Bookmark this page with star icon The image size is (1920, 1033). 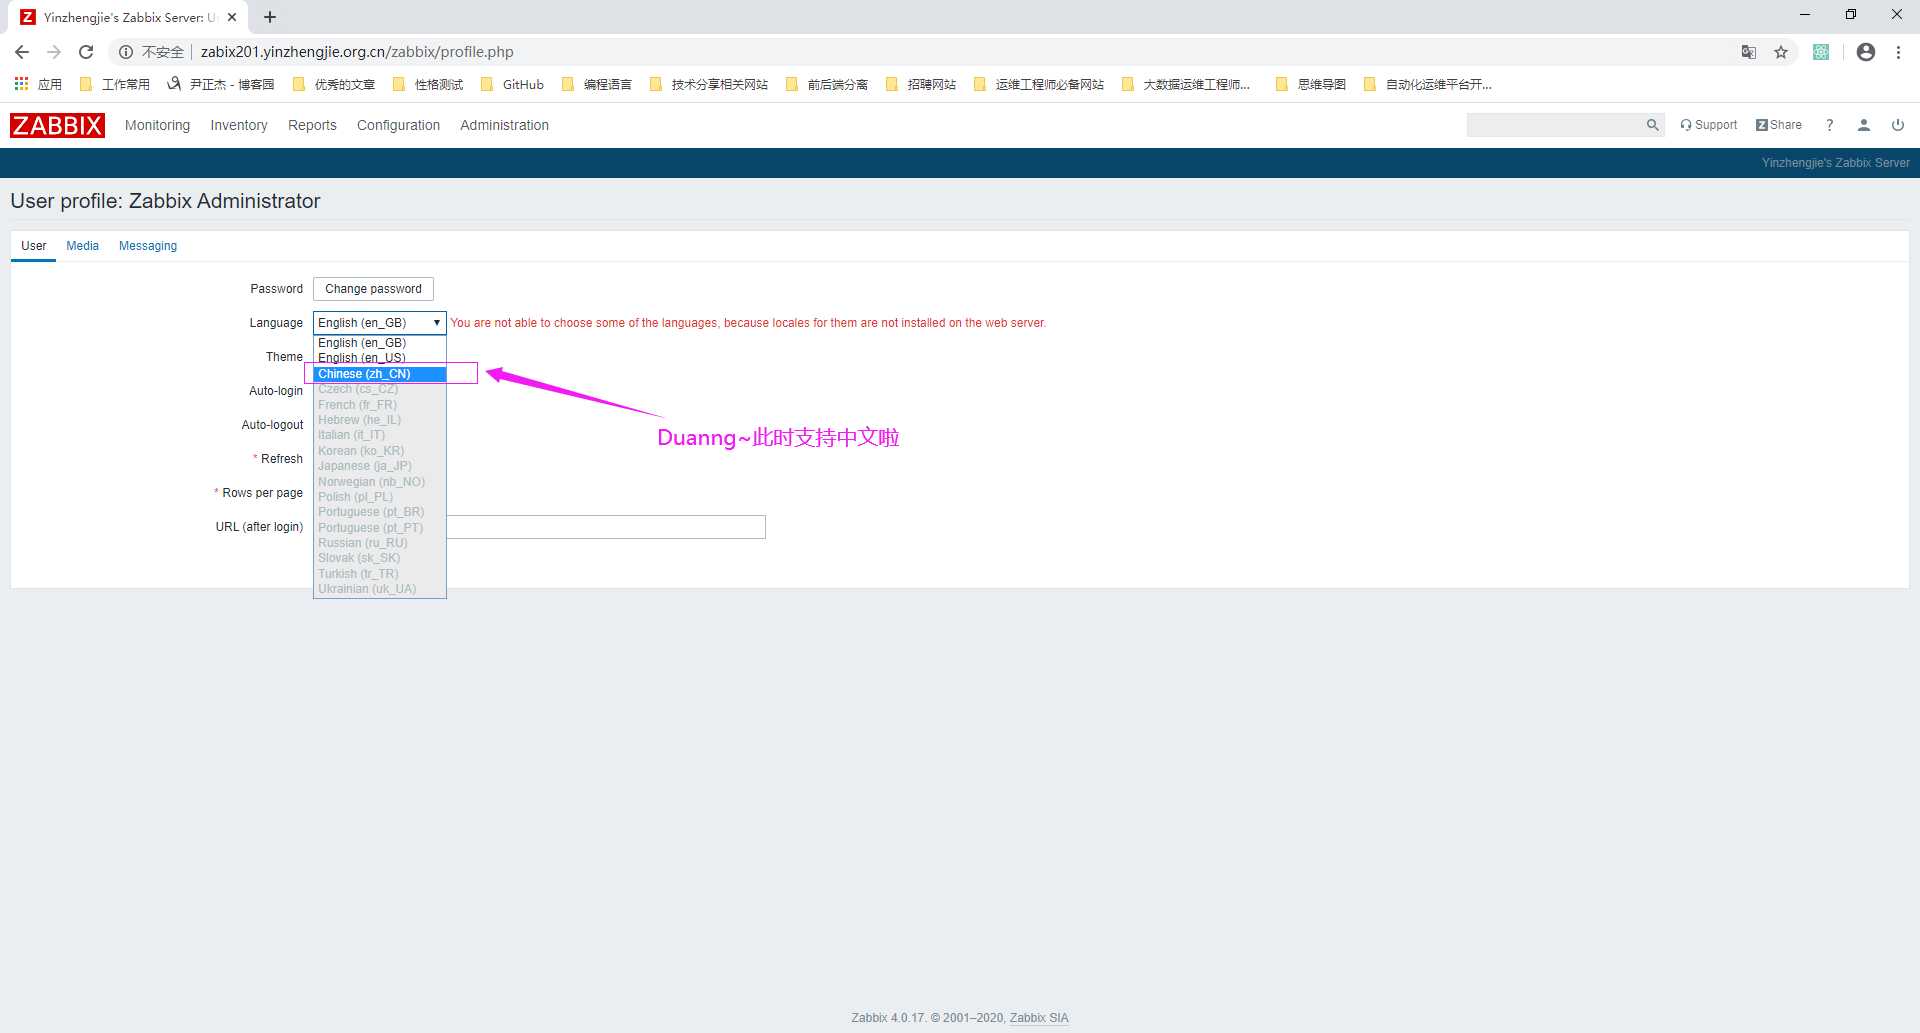pyautogui.click(x=1781, y=52)
